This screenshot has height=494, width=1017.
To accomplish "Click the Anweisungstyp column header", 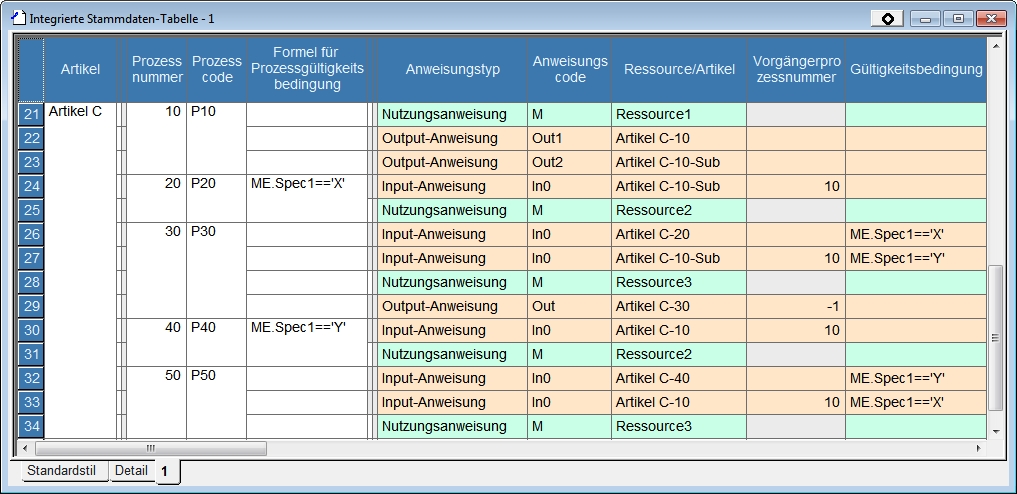I will (x=453, y=69).
